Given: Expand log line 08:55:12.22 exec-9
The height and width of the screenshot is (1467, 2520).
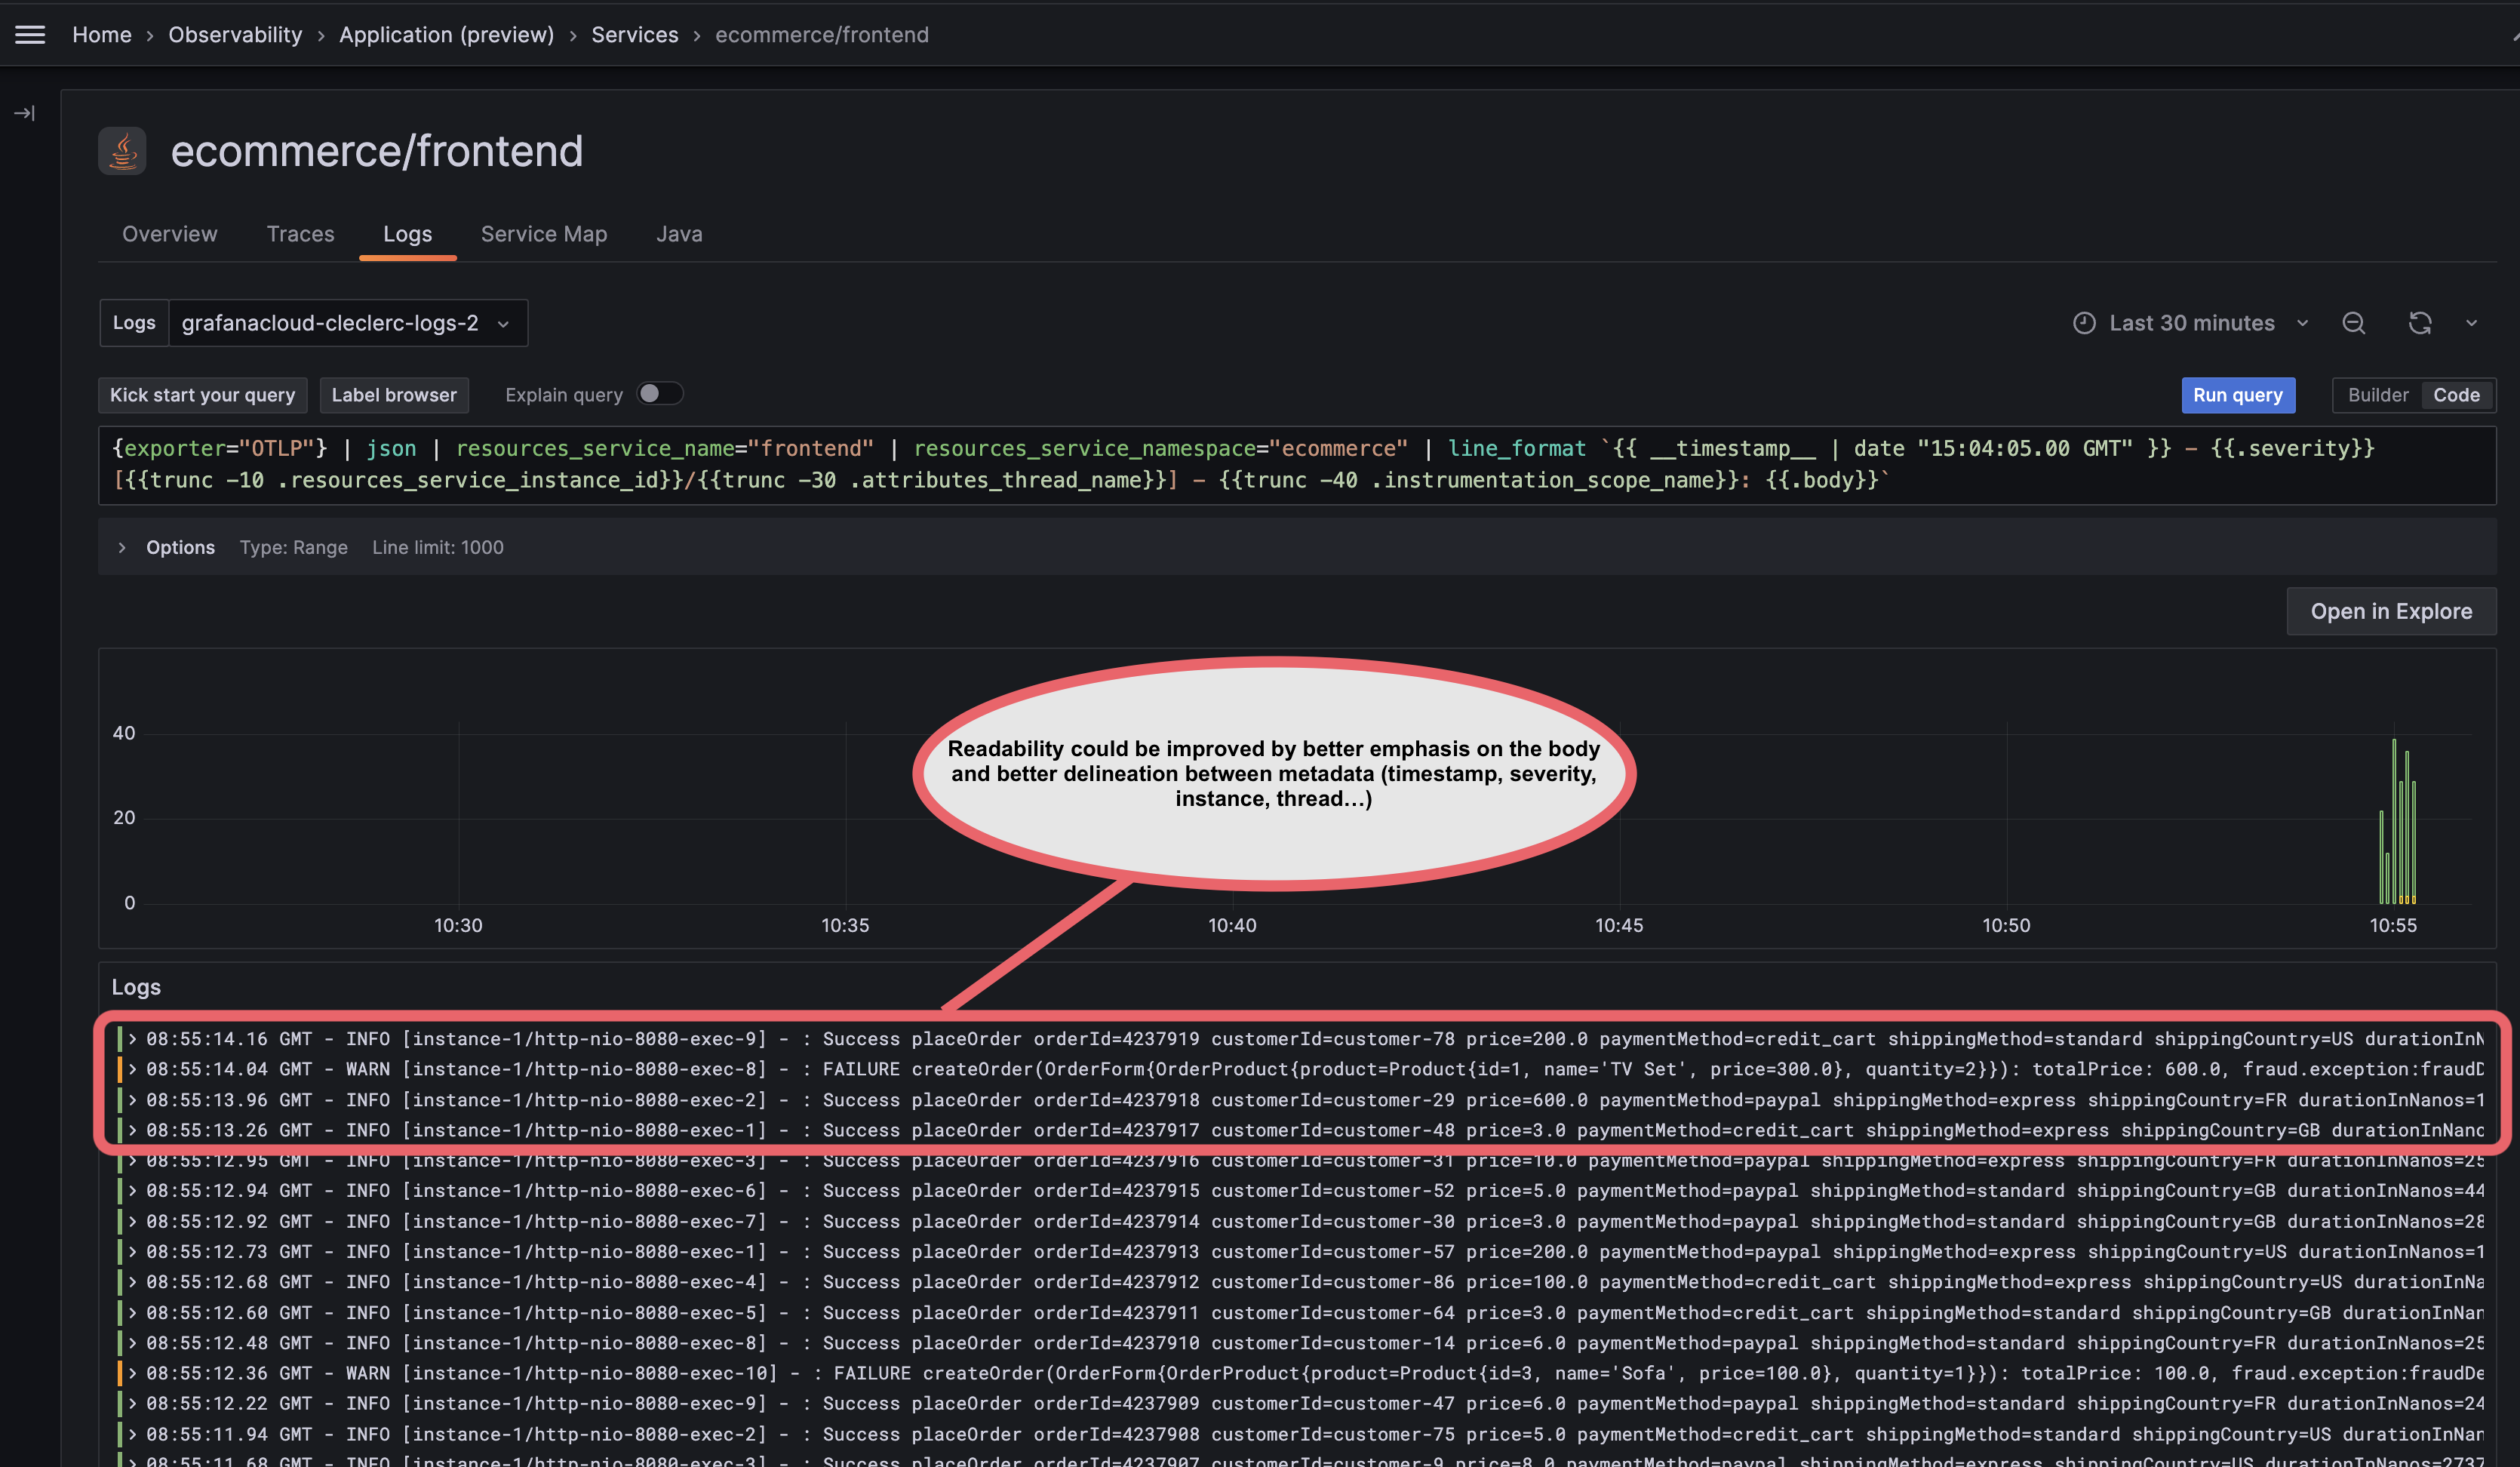Looking at the screenshot, I should [132, 1404].
